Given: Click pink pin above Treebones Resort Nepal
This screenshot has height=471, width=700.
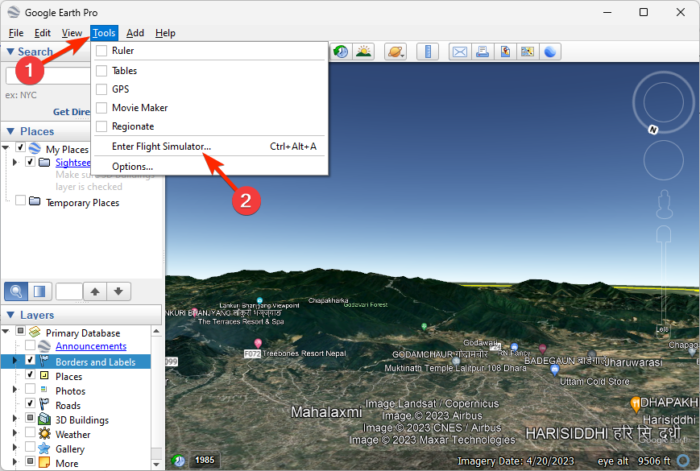Looking at the screenshot, I should 258,343.
